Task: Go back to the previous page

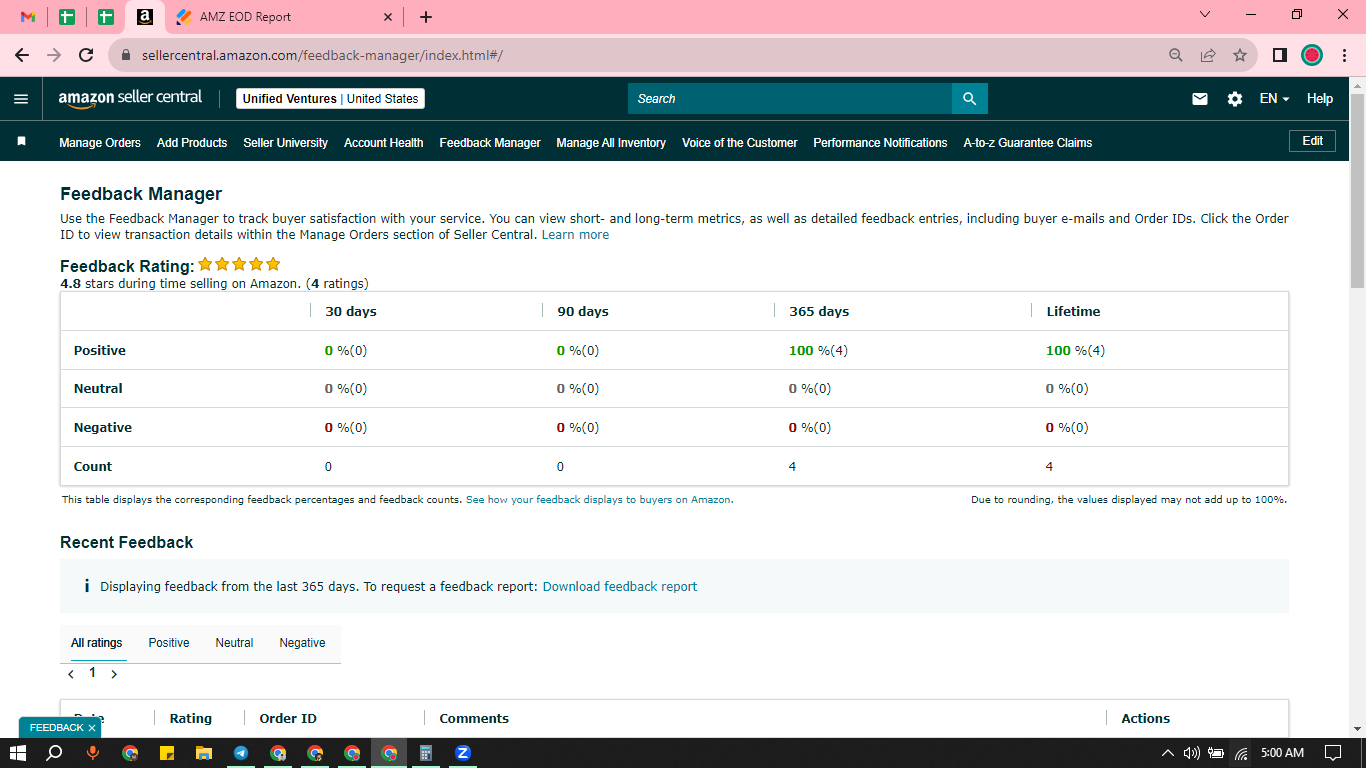Action: tap(22, 55)
